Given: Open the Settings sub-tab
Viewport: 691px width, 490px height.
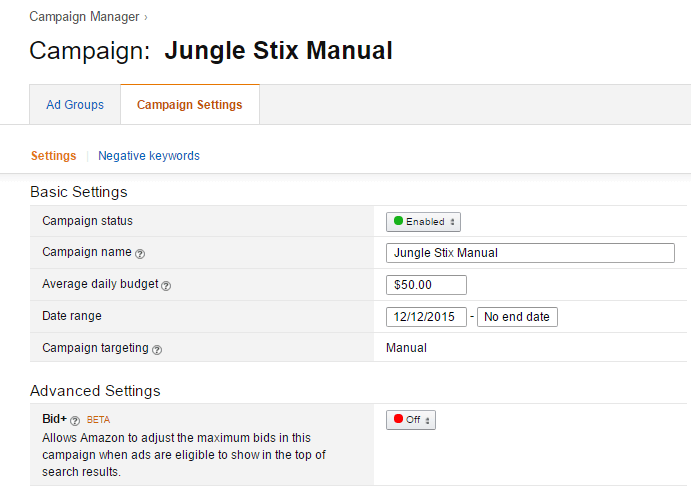Looking at the screenshot, I should [53, 156].
